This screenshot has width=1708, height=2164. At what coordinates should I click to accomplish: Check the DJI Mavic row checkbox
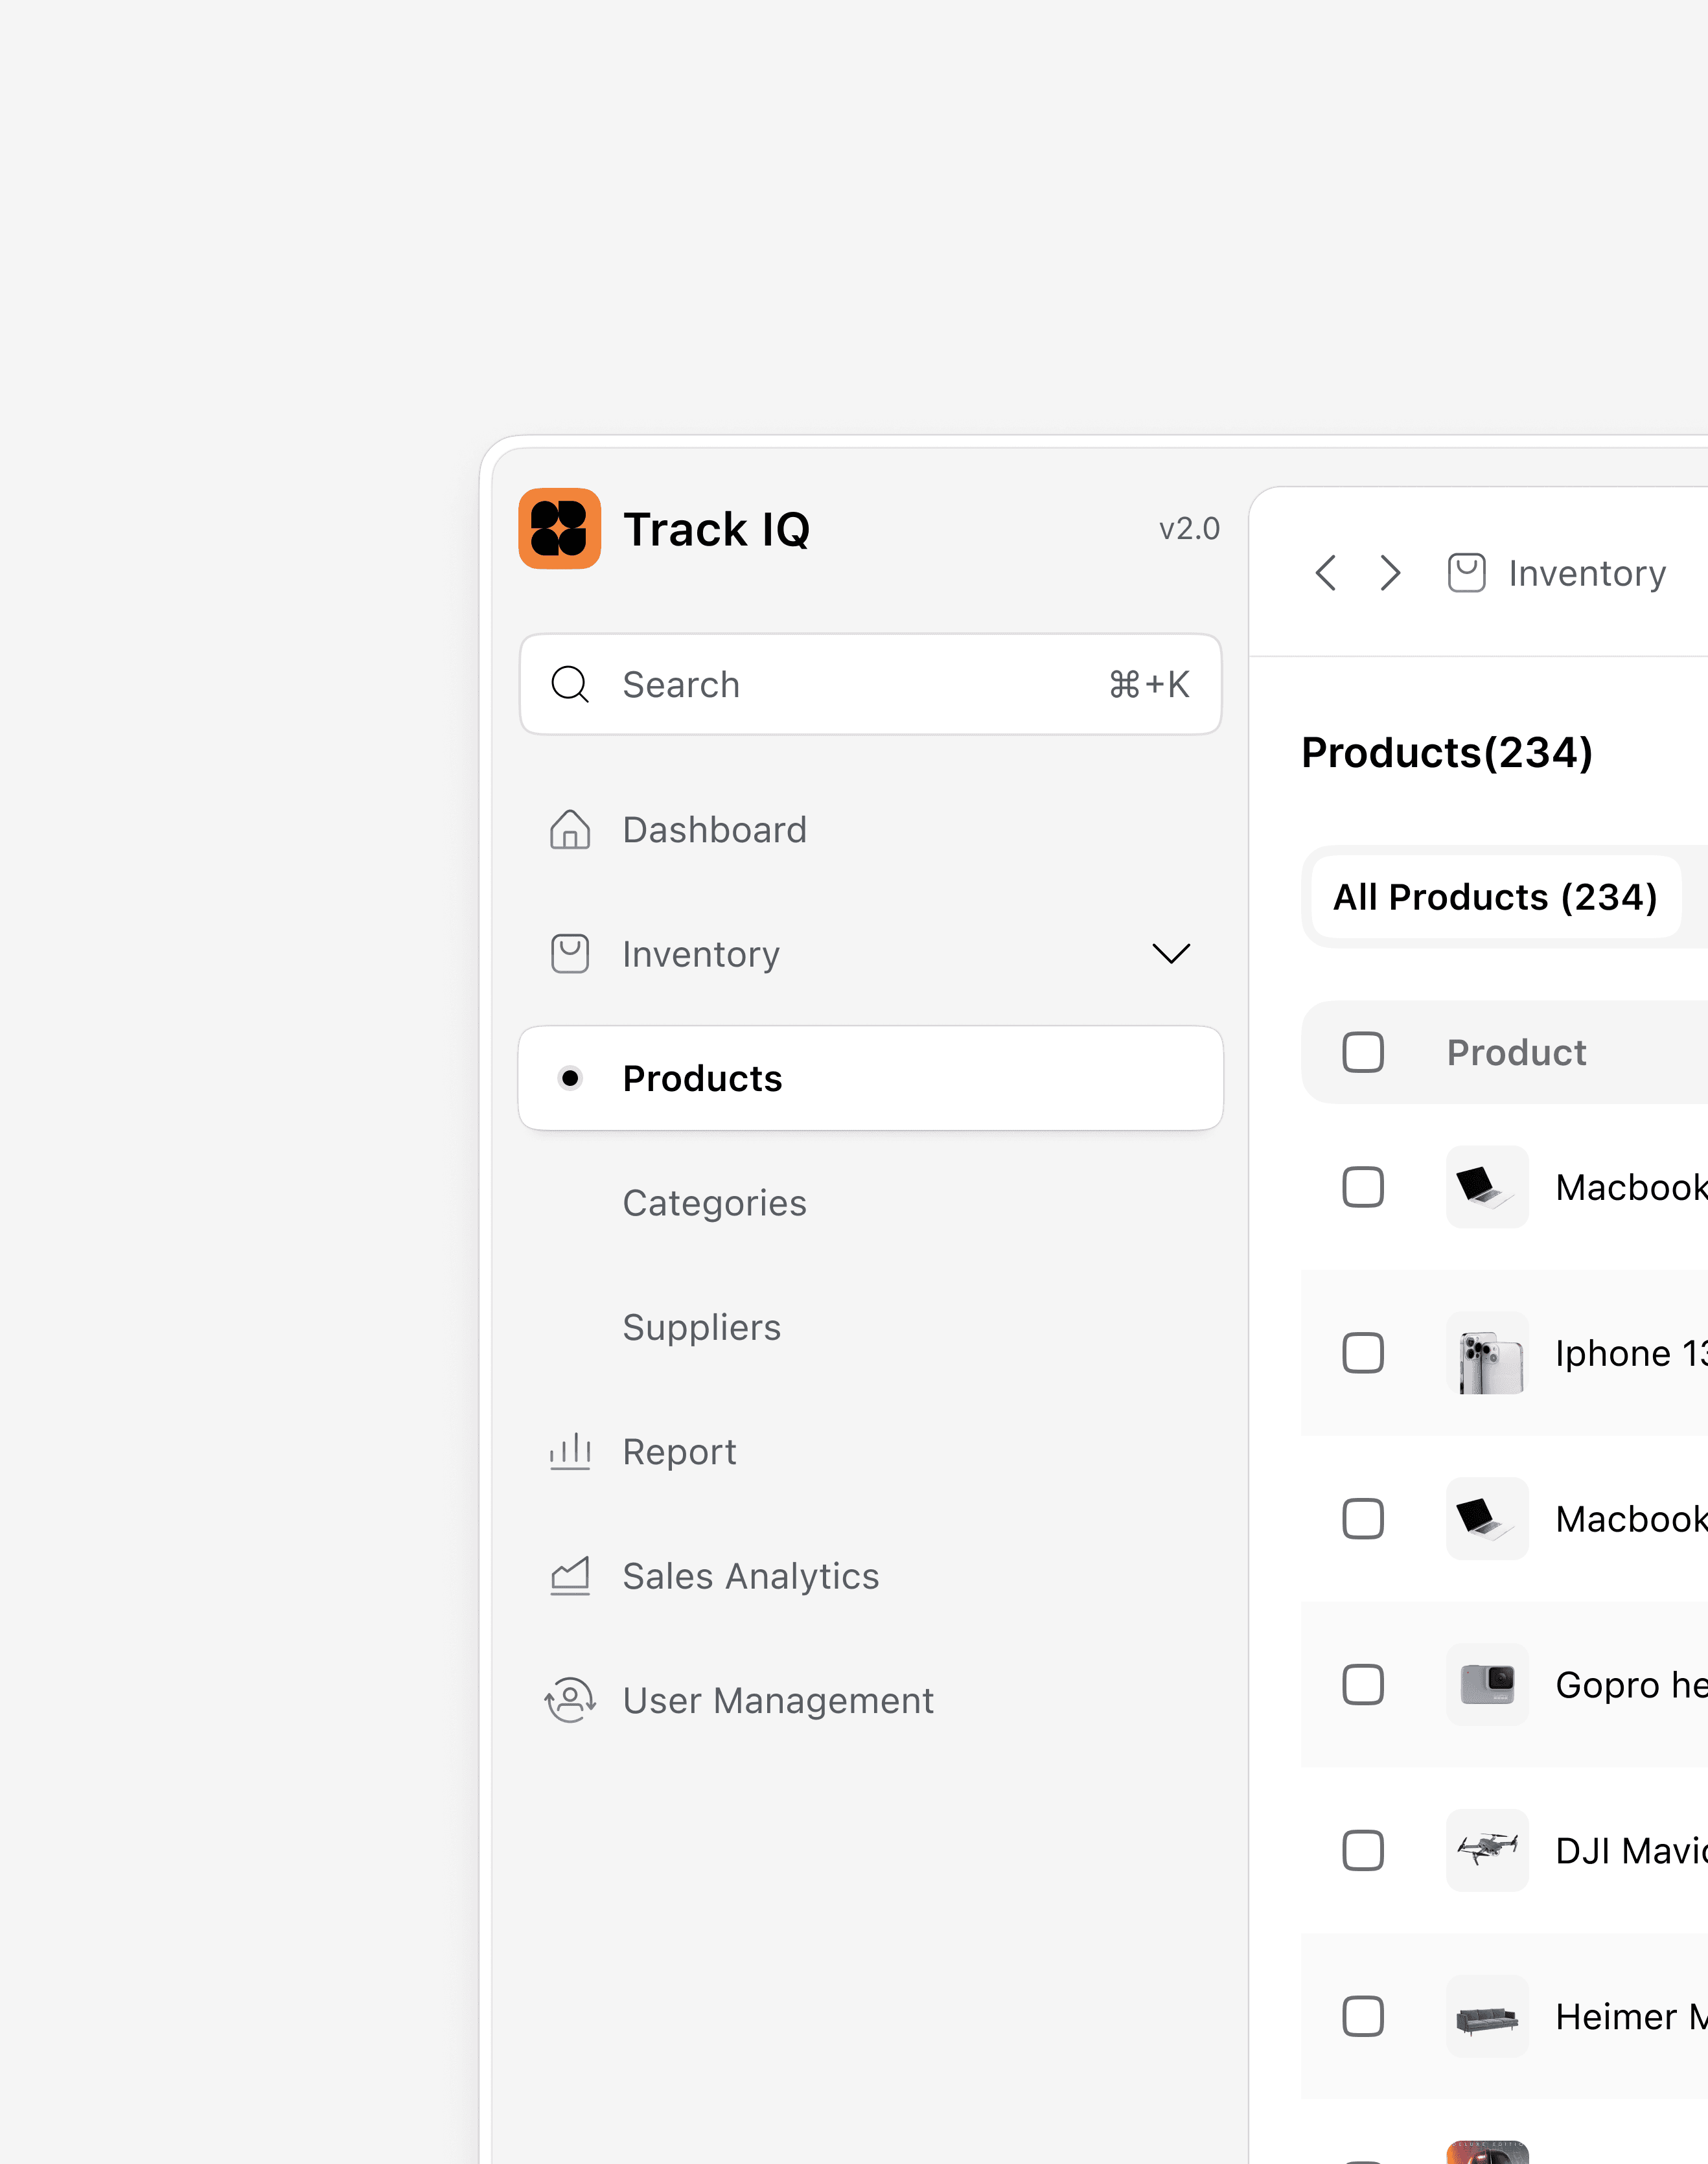[x=1363, y=1851]
